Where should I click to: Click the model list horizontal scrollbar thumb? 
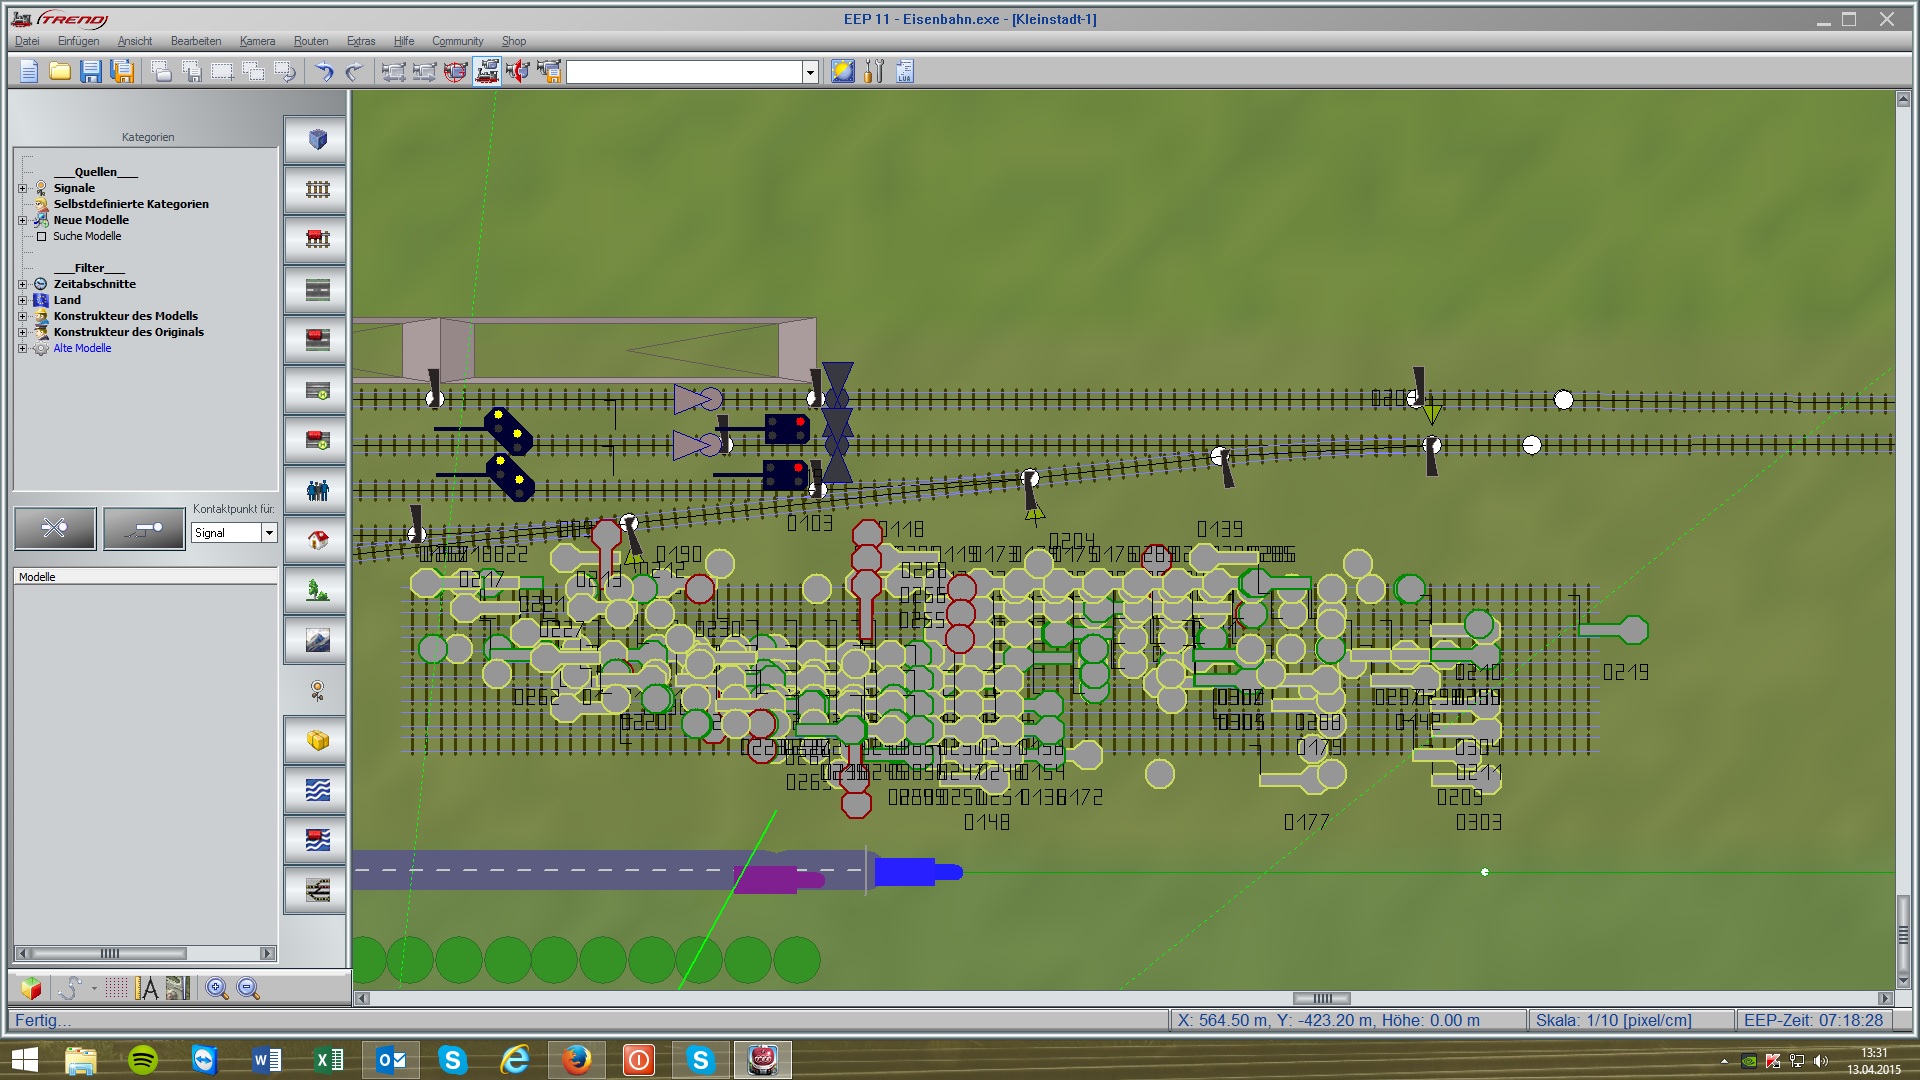tap(110, 953)
